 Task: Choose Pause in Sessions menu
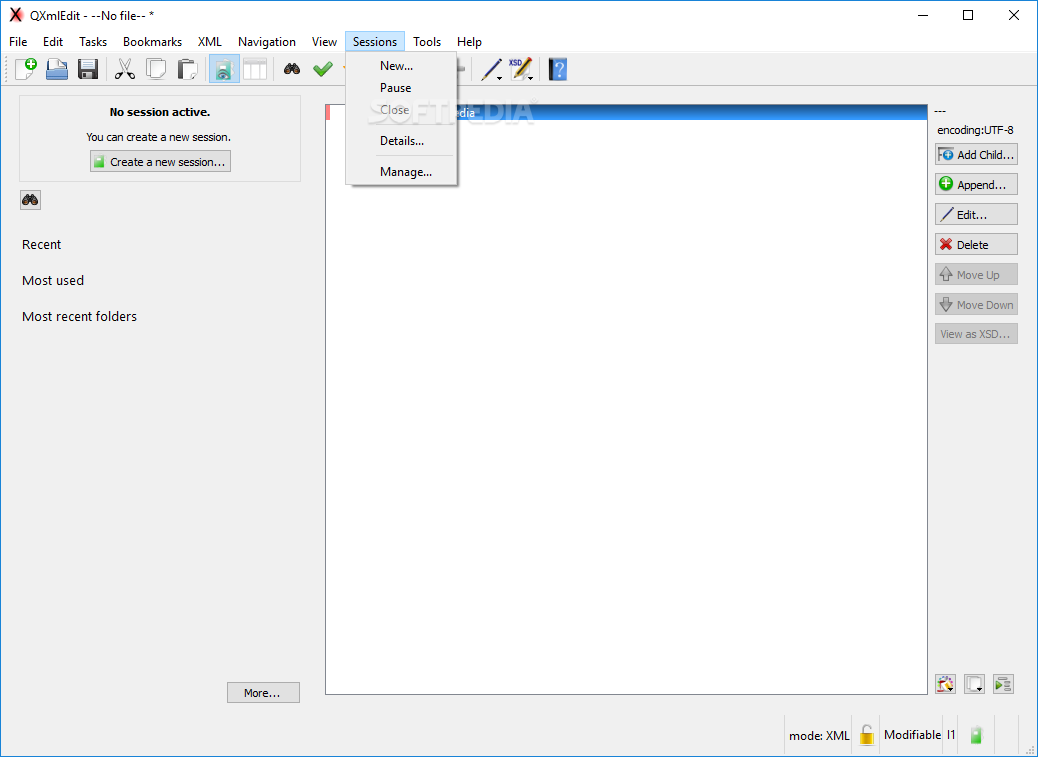pos(401,87)
